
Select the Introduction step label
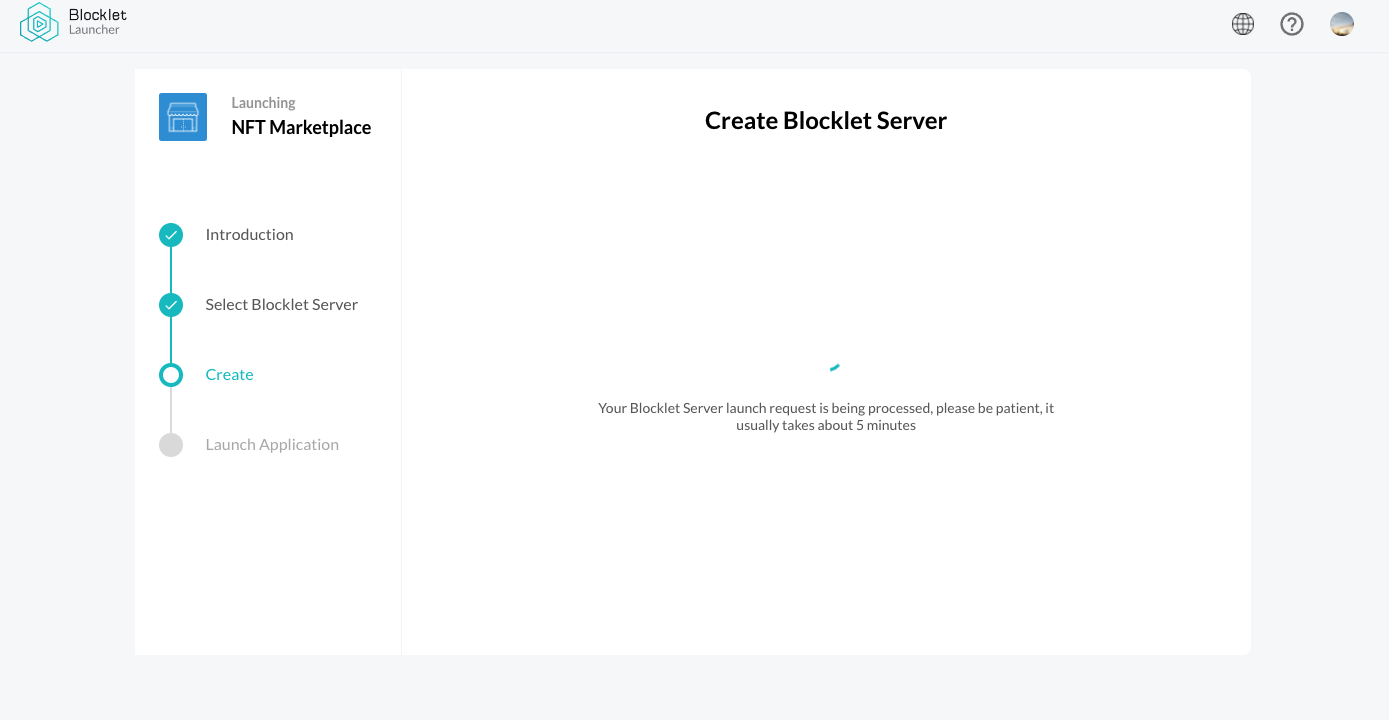(249, 234)
